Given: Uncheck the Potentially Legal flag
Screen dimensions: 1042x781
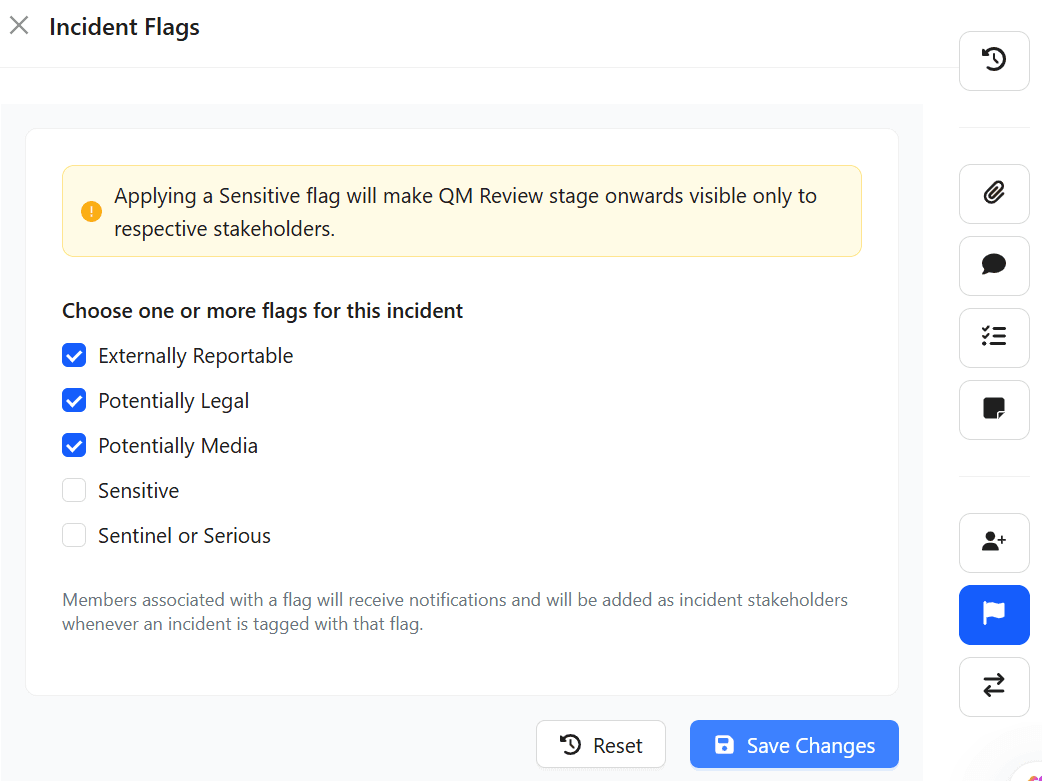Looking at the screenshot, I should (x=74, y=400).
